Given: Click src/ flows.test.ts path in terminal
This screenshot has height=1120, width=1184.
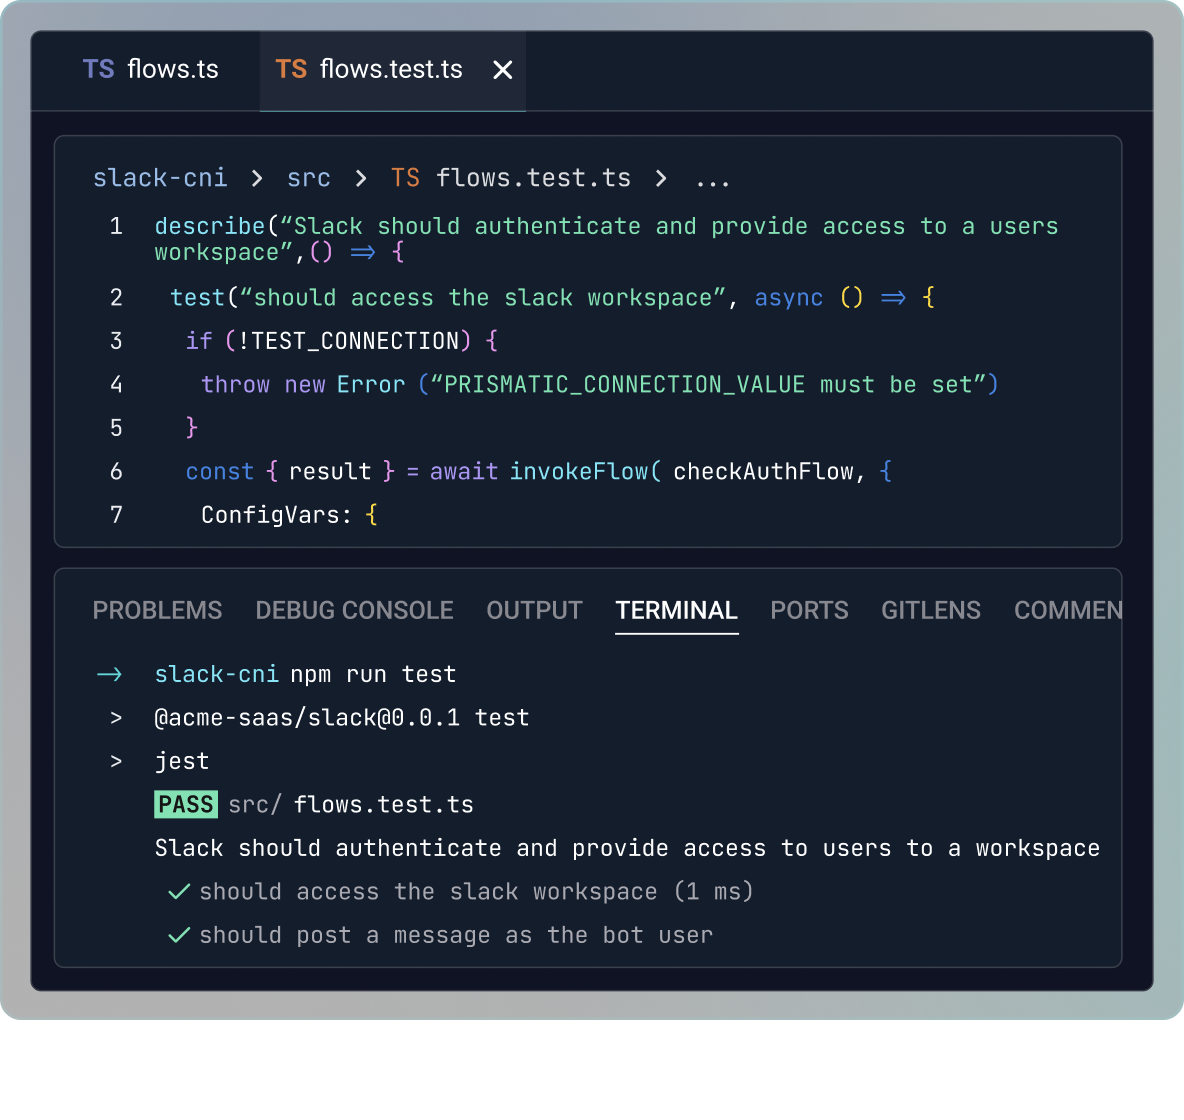Looking at the screenshot, I should 351,804.
